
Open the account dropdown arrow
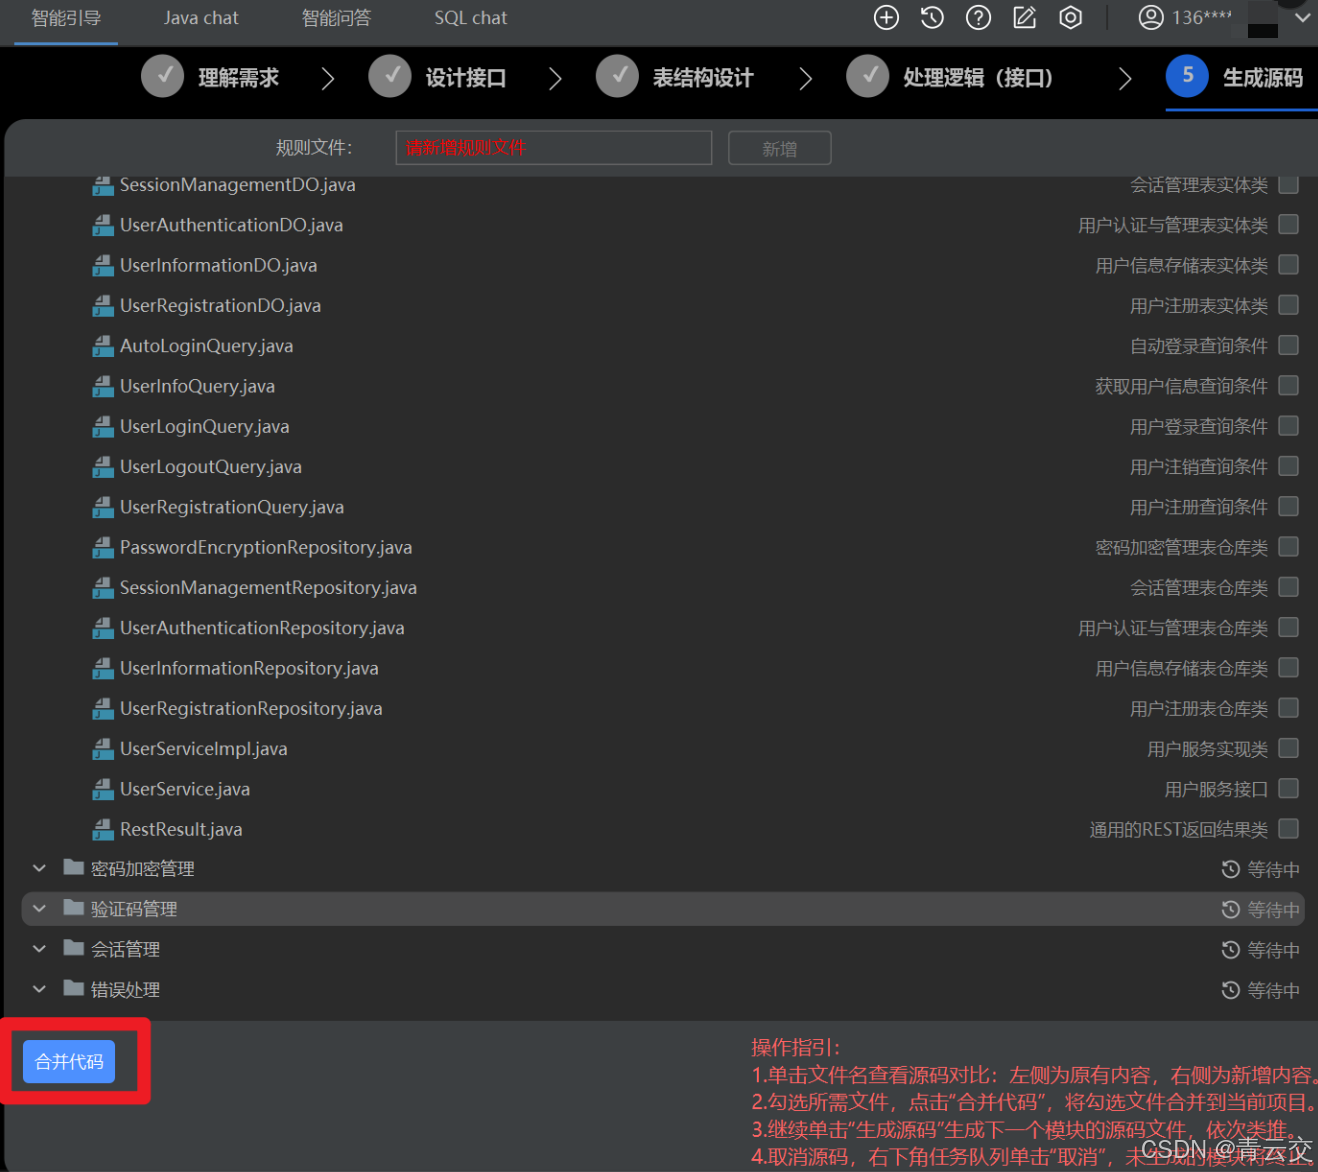[x=1302, y=18]
